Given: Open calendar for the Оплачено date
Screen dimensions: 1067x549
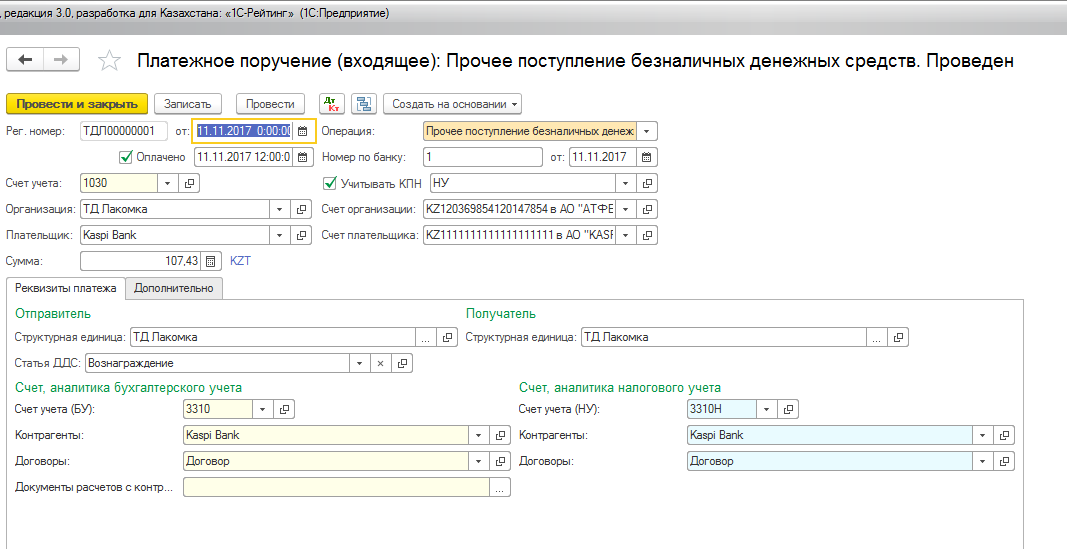Looking at the screenshot, I should (303, 157).
